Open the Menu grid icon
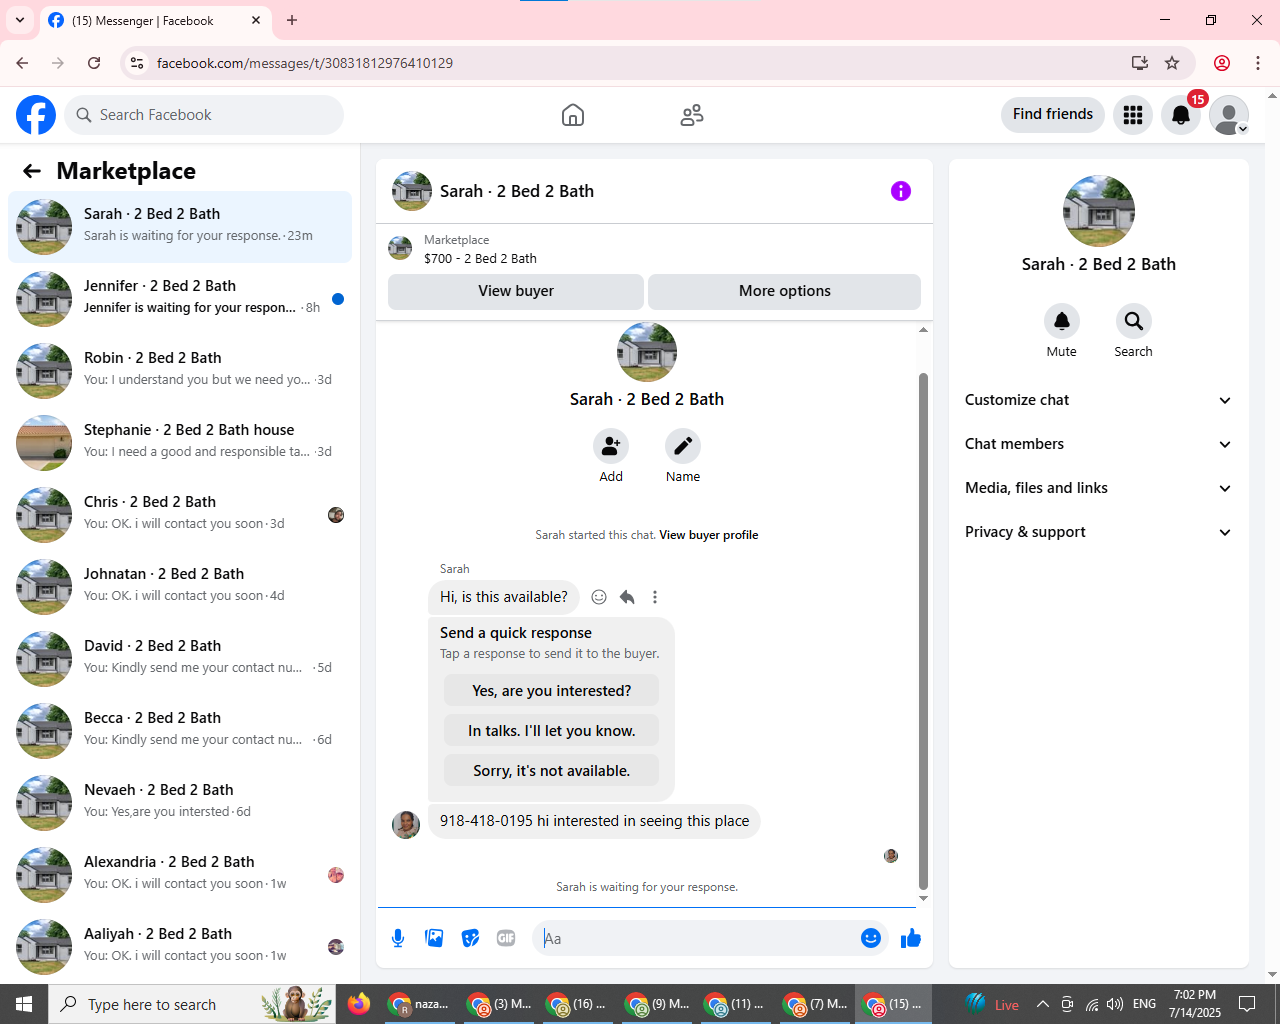This screenshot has height=1024, width=1280. (x=1133, y=115)
